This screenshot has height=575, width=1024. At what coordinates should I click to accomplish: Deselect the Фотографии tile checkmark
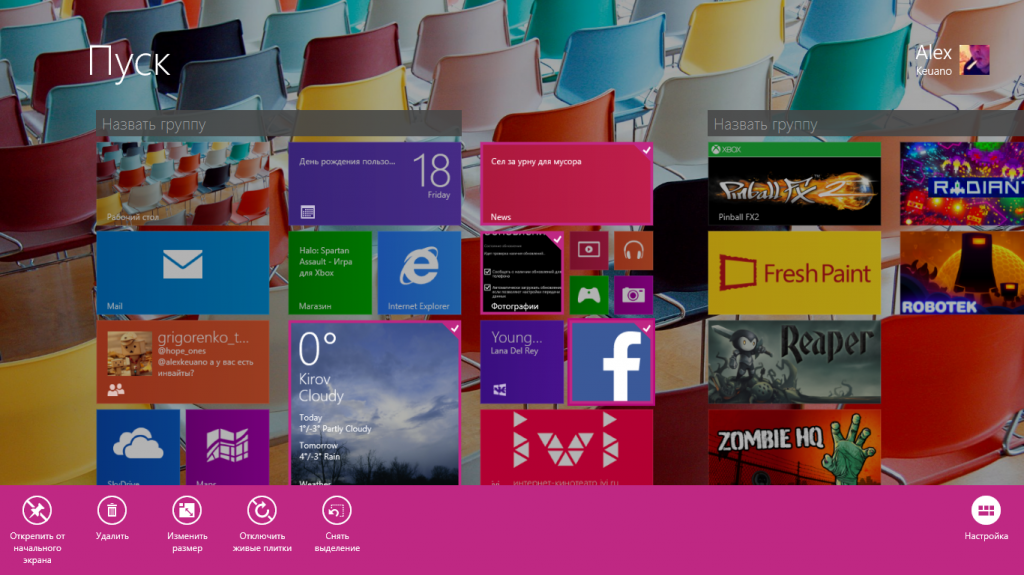tap(556, 239)
